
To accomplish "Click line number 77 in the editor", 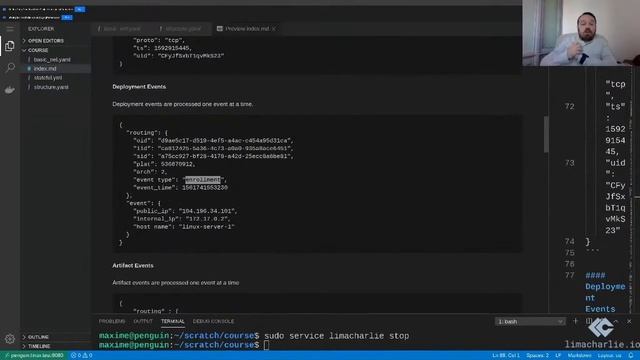I will (x=569, y=276).
